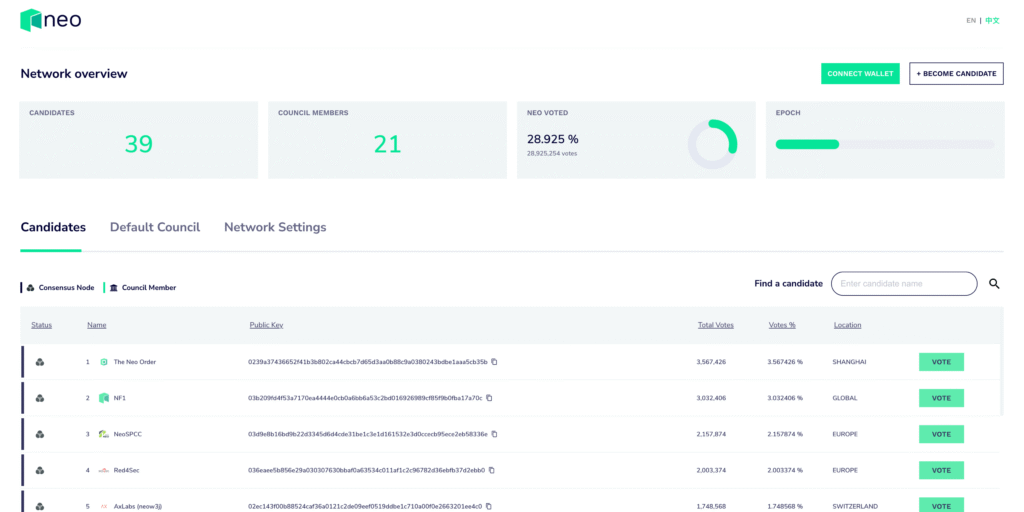Open the Network Settings tab

275,227
